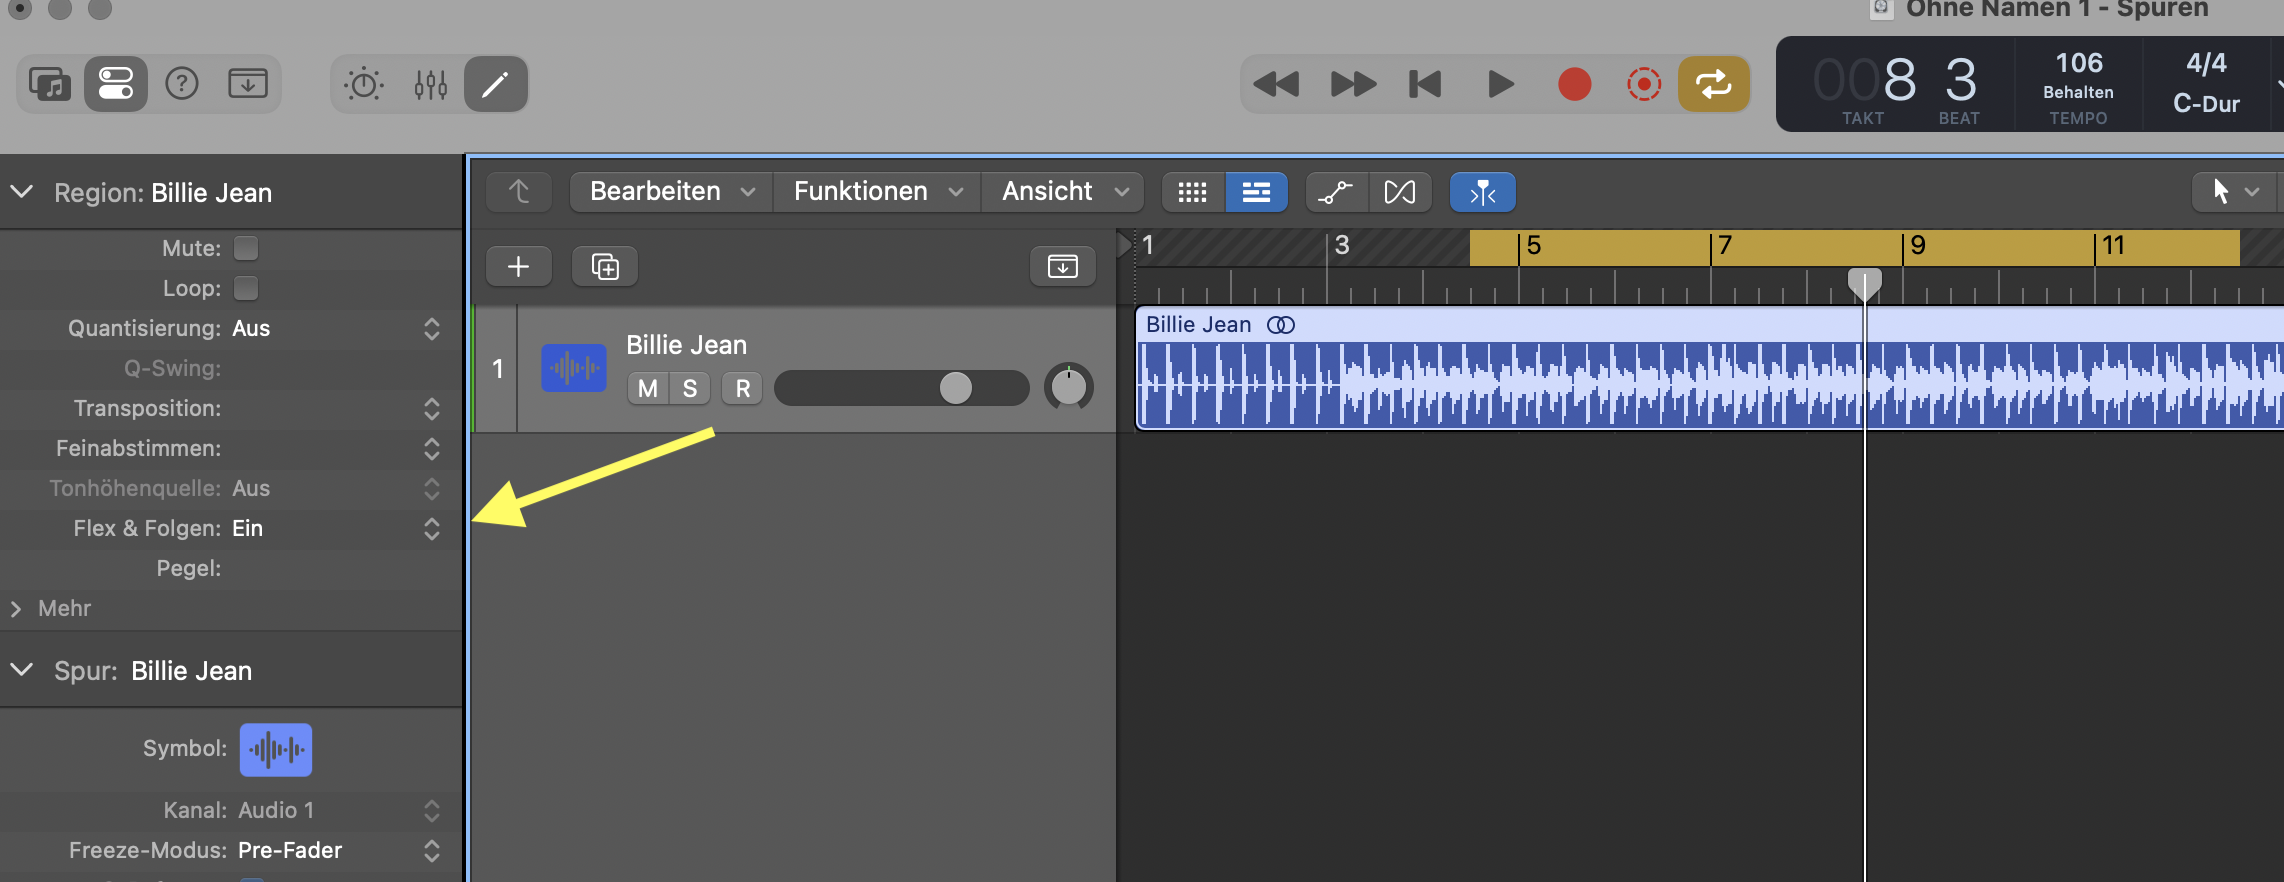Open the Transposition stepper menu
Screen dimensions: 2284x882
(431, 409)
